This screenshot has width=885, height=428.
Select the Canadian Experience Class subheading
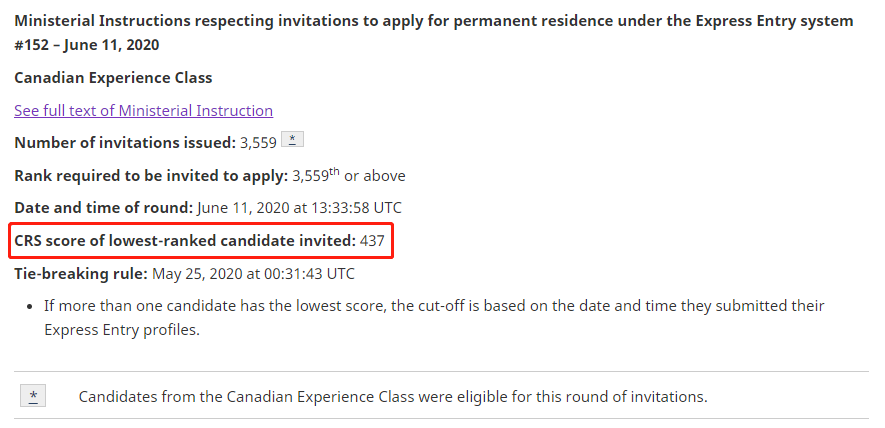[x=113, y=78]
